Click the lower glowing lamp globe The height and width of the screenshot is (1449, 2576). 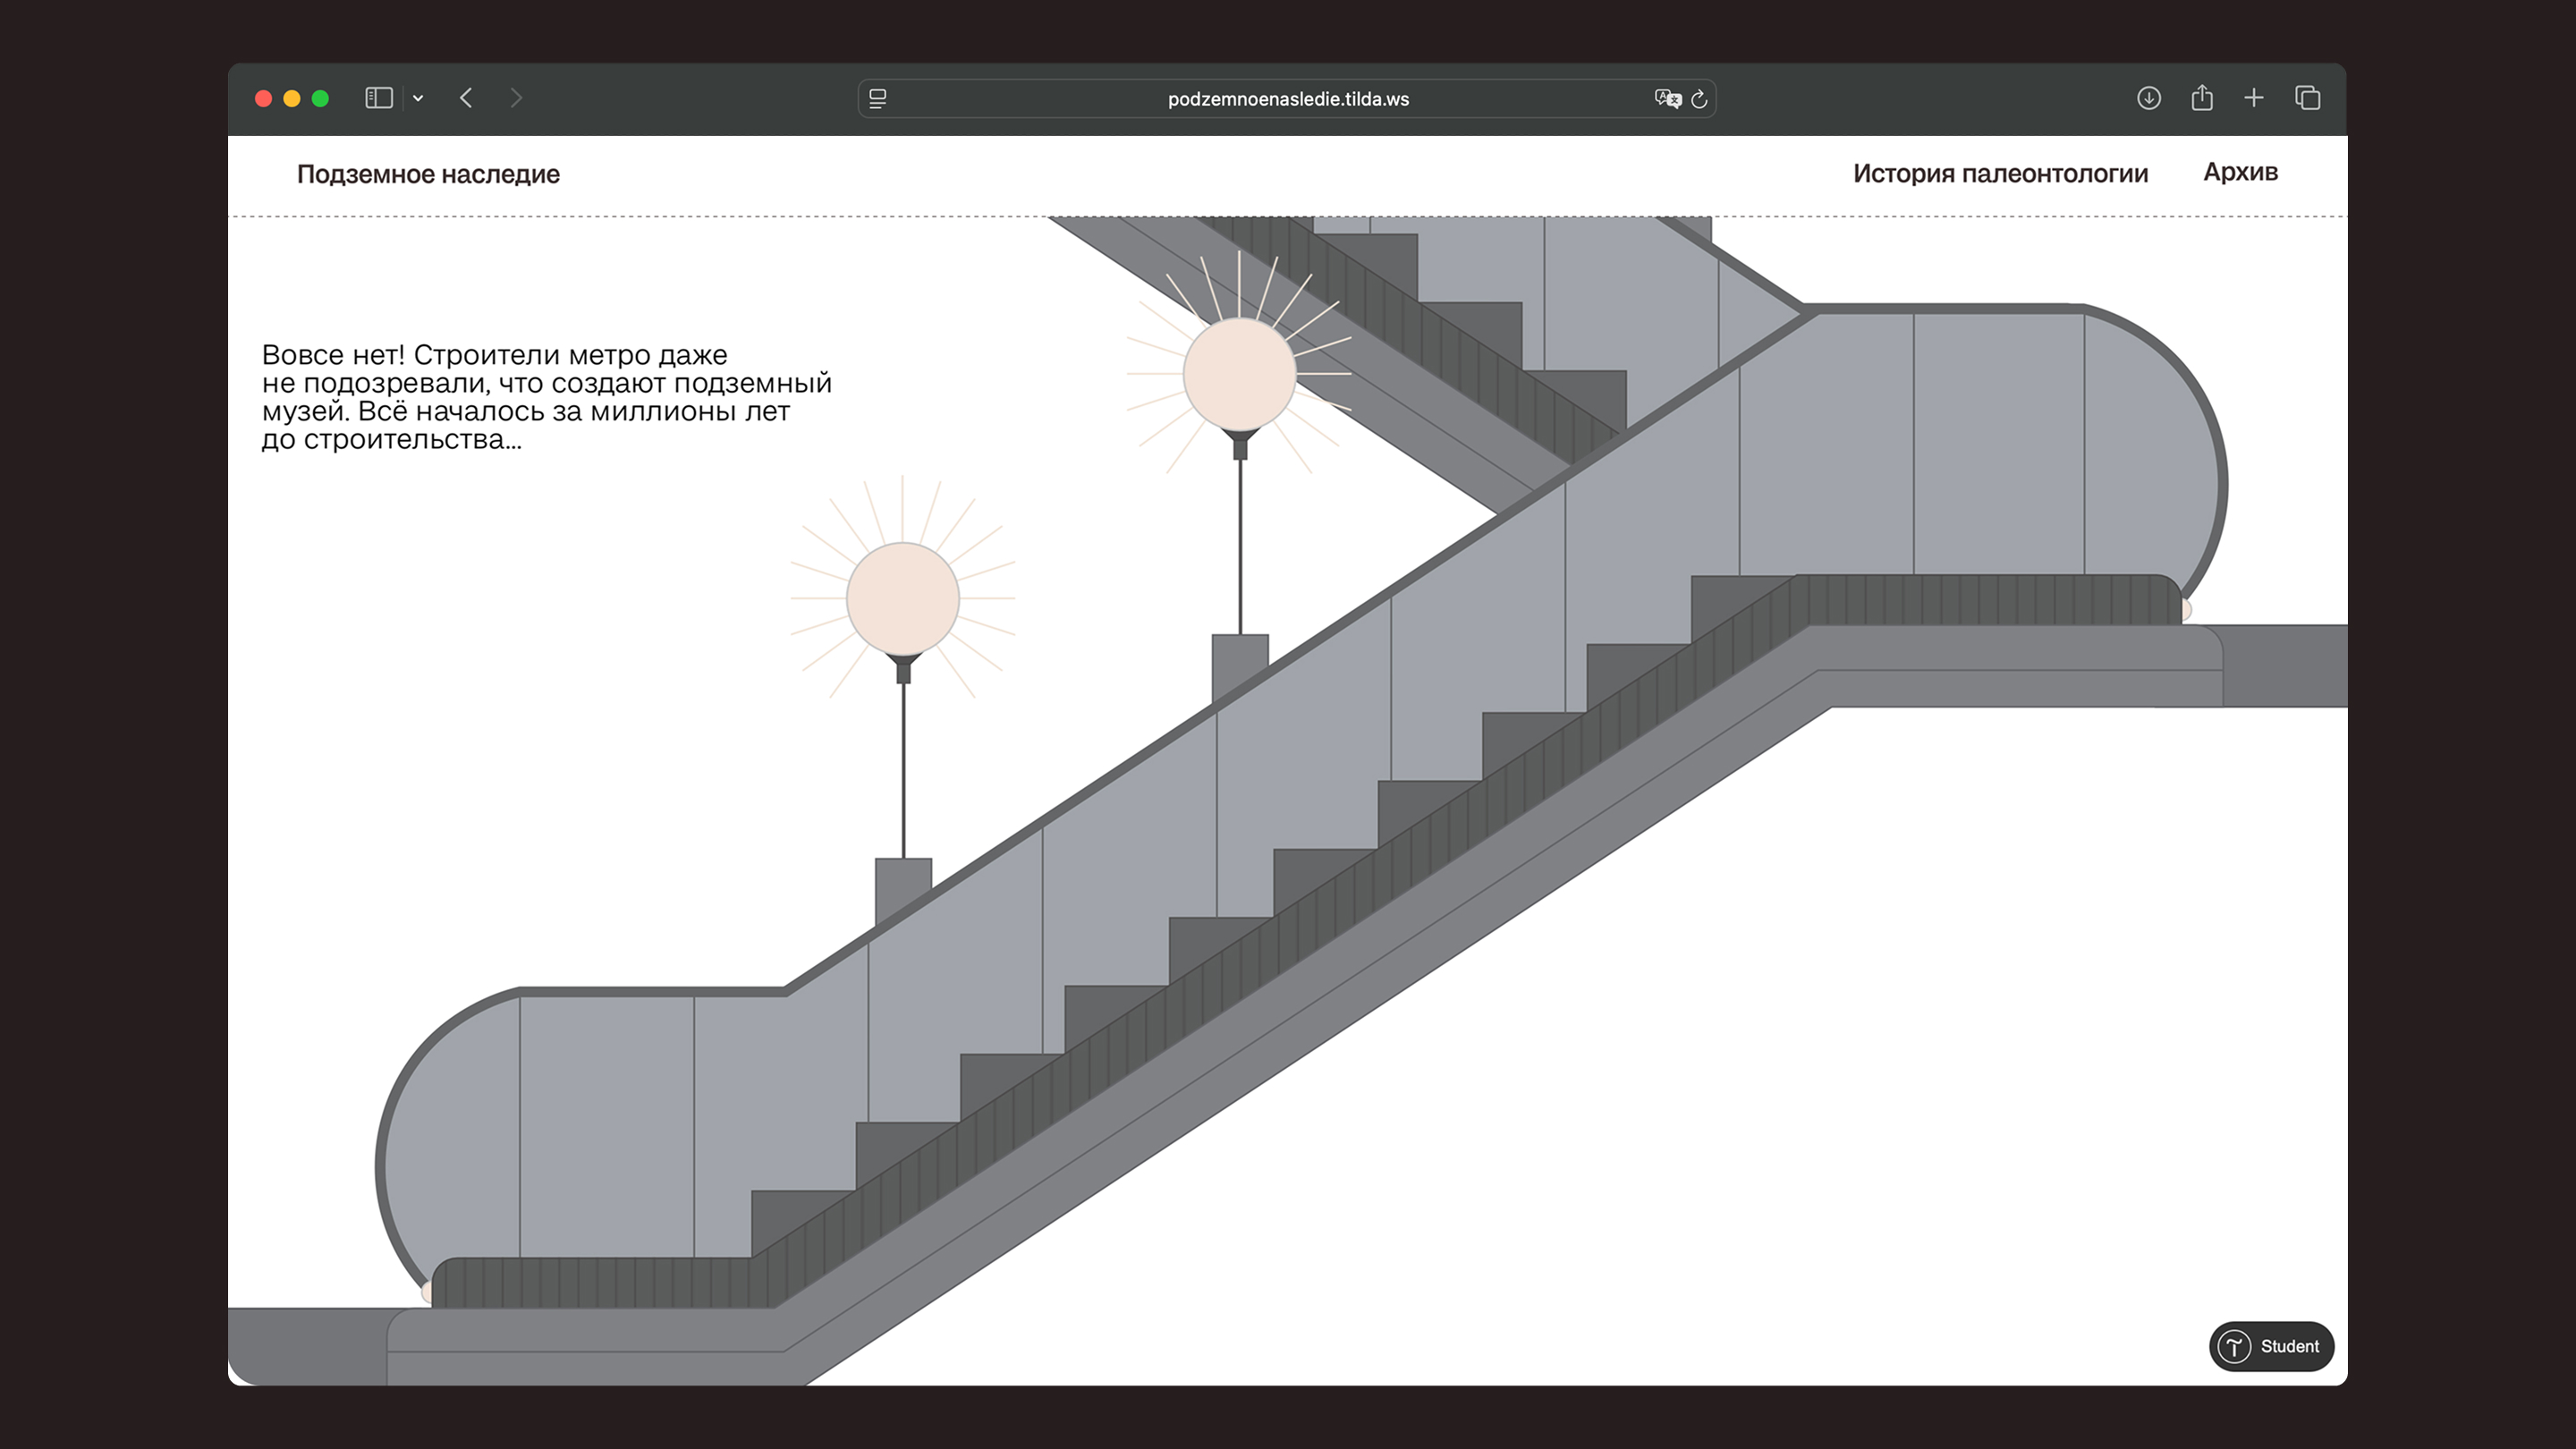[x=903, y=599]
